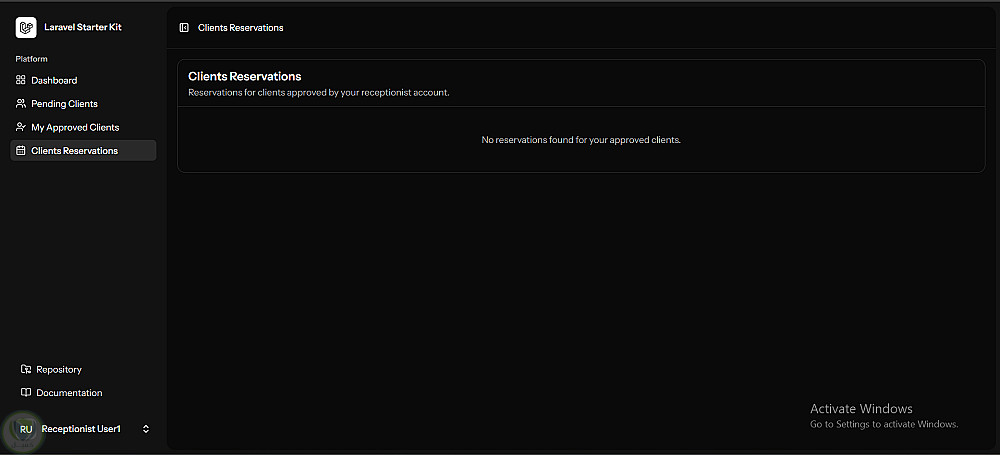Open the Documentation link
1000x455 pixels.
pos(69,393)
